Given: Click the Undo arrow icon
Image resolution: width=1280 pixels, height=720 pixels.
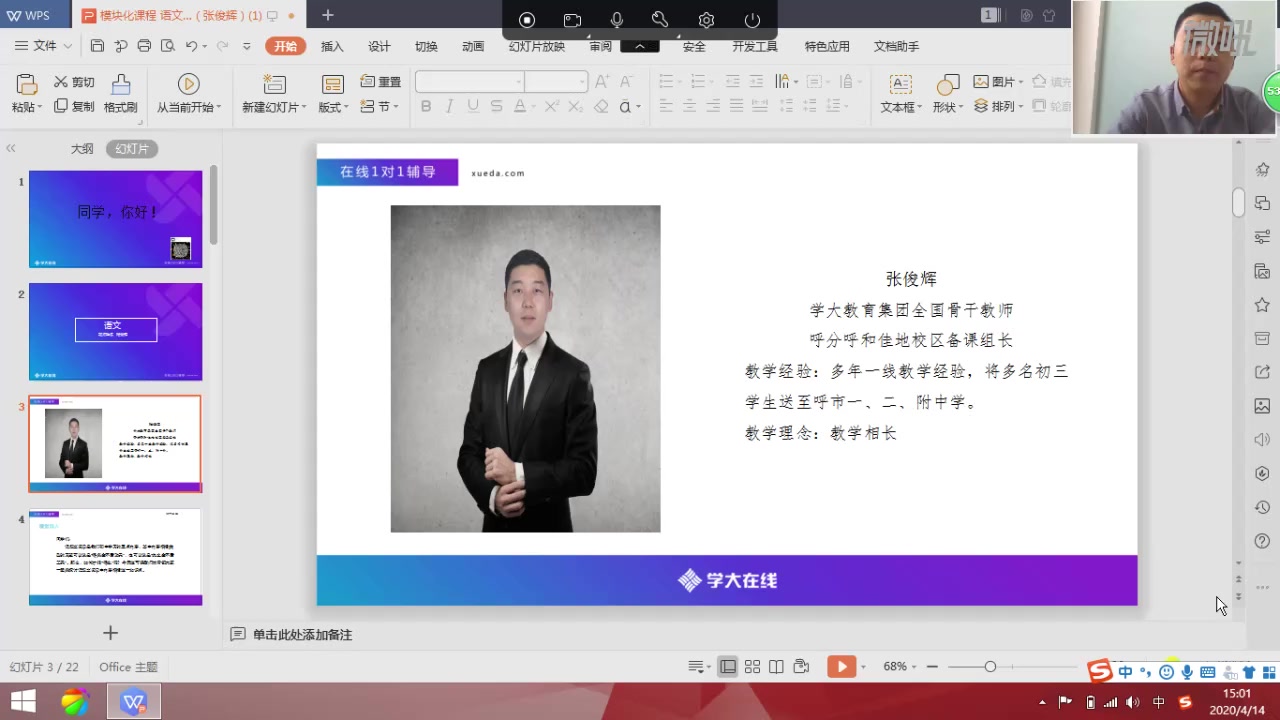Looking at the screenshot, I should click(191, 46).
